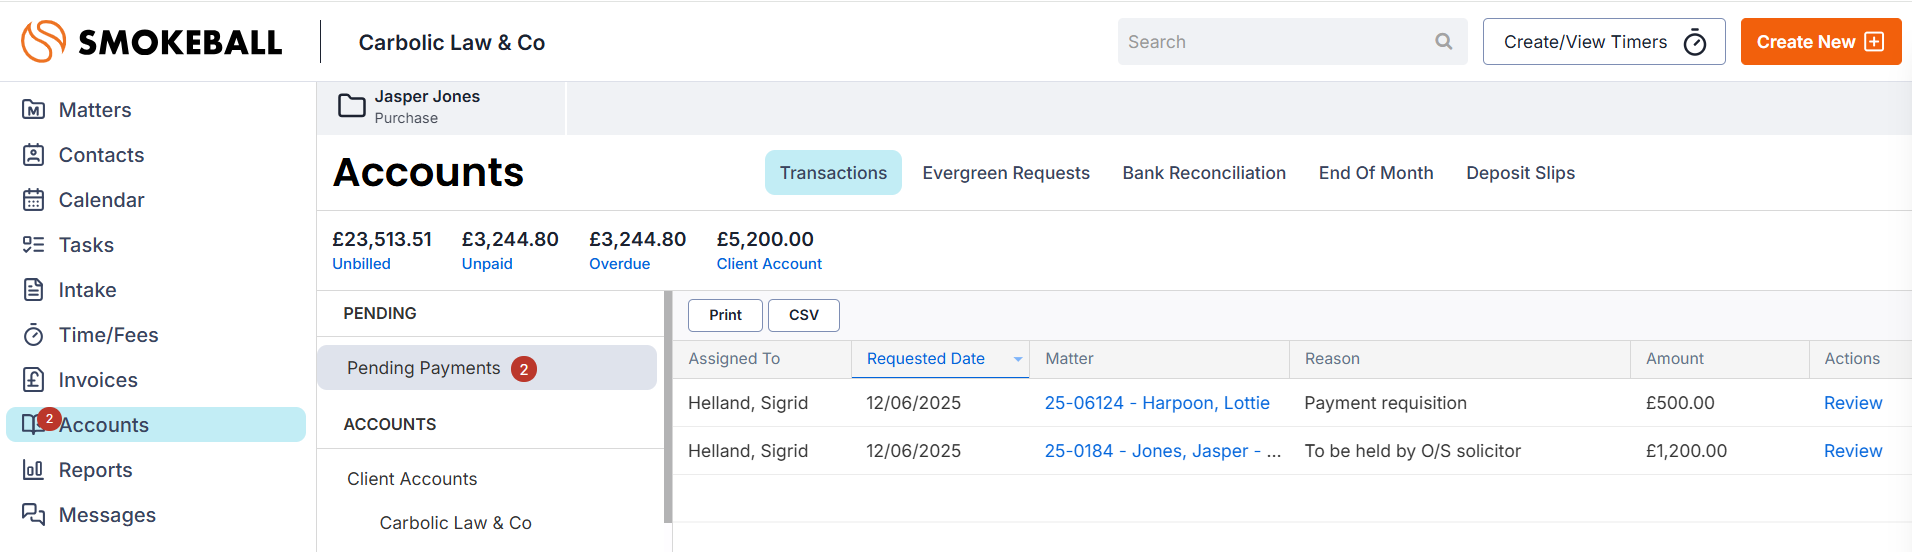The image size is (1912, 552).
Task: Open the Jasper Jones matter folder tab
Action: click(x=441, y=107)
